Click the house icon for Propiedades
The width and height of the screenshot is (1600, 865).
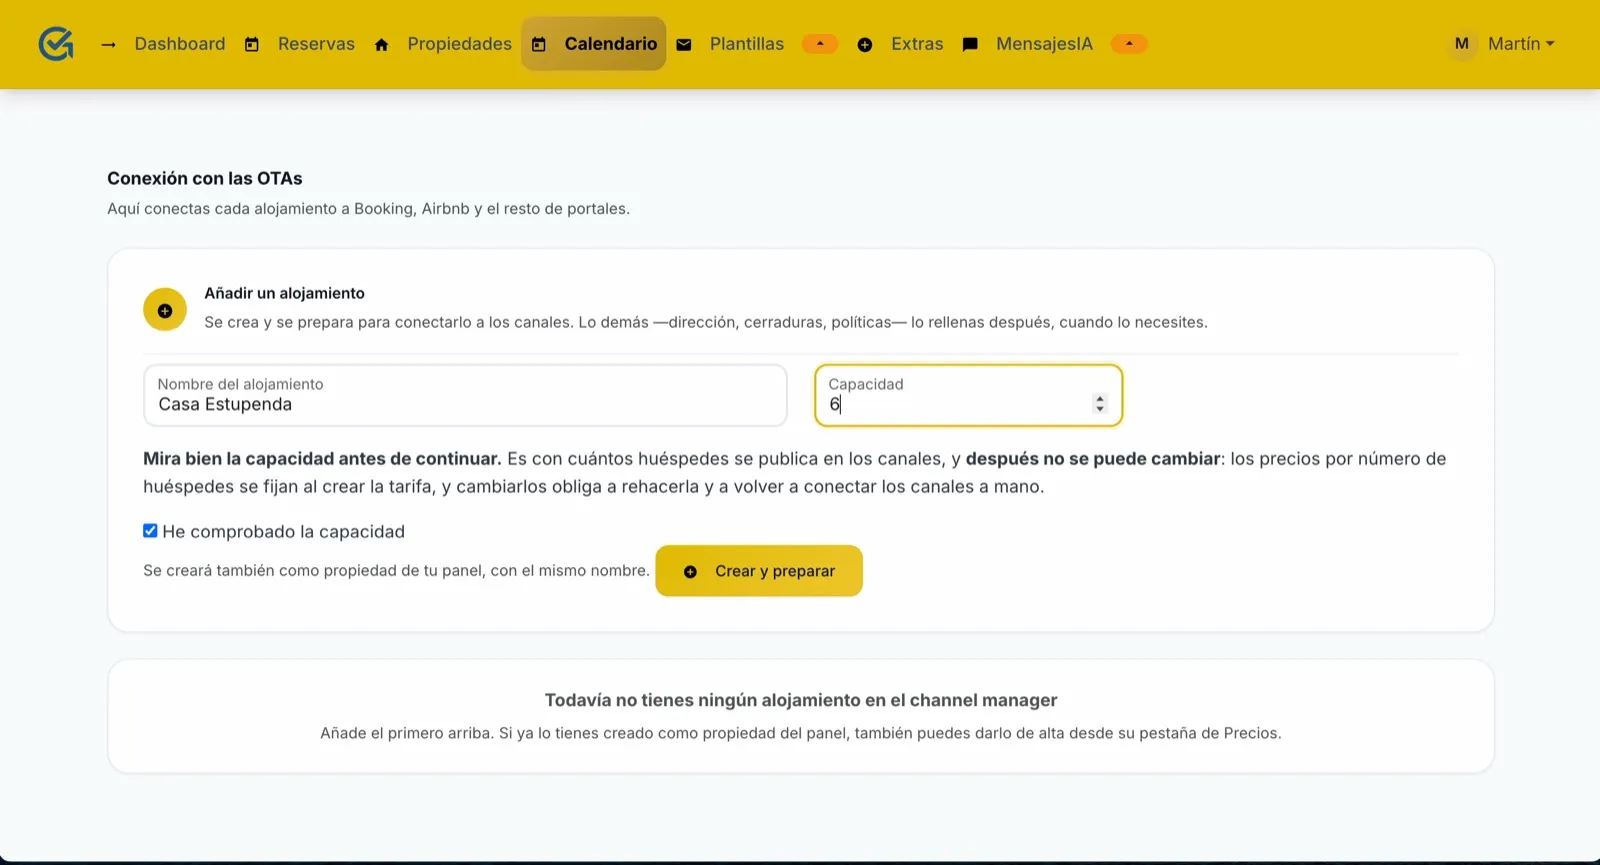(381, 45)
